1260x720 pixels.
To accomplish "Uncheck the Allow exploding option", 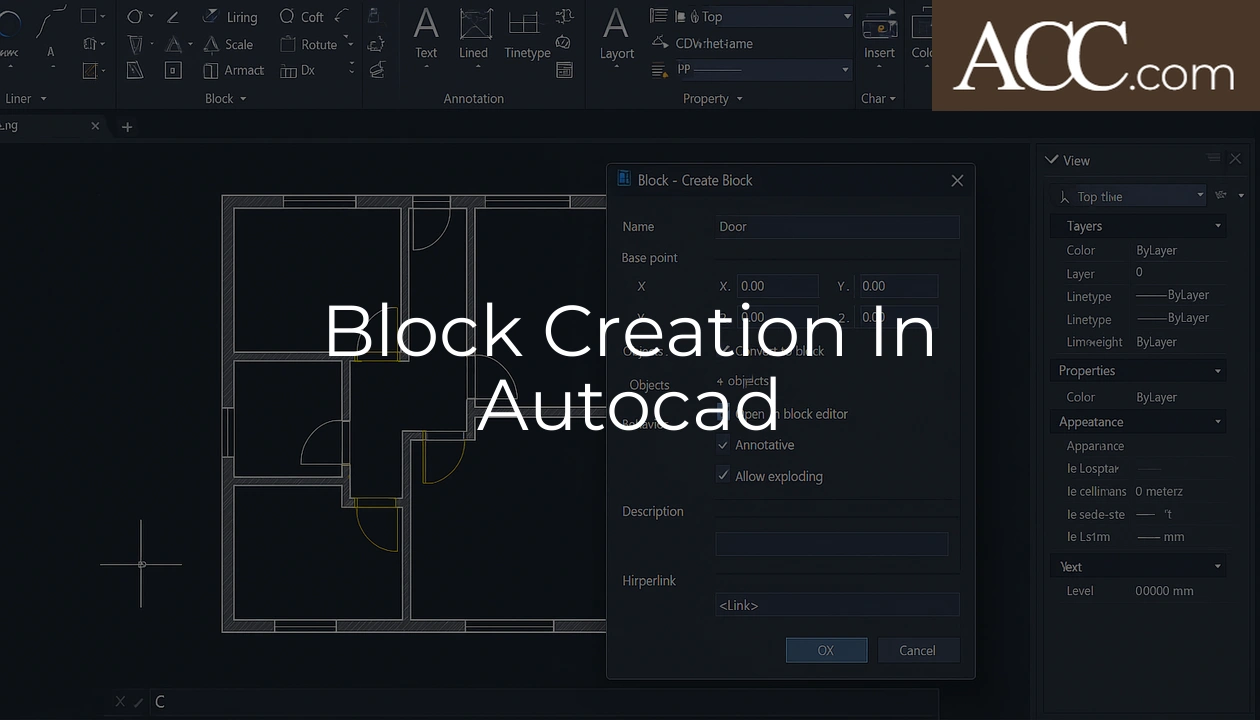I will click(724, 476).
